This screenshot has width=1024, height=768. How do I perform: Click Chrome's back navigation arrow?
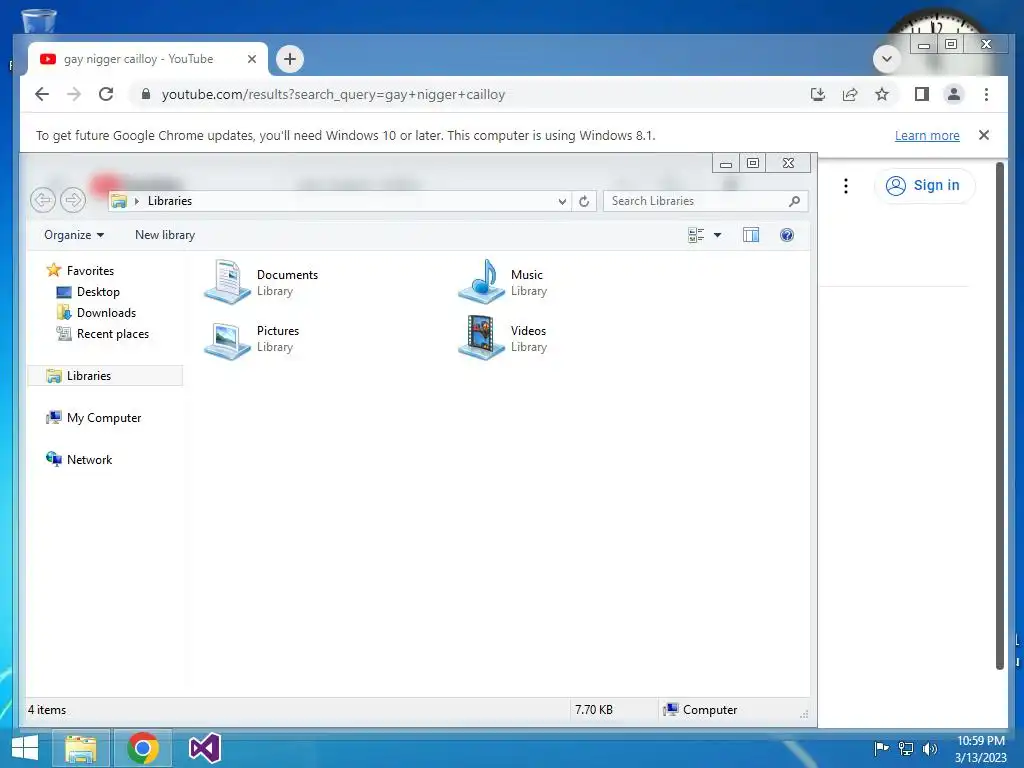coord(42,94)
